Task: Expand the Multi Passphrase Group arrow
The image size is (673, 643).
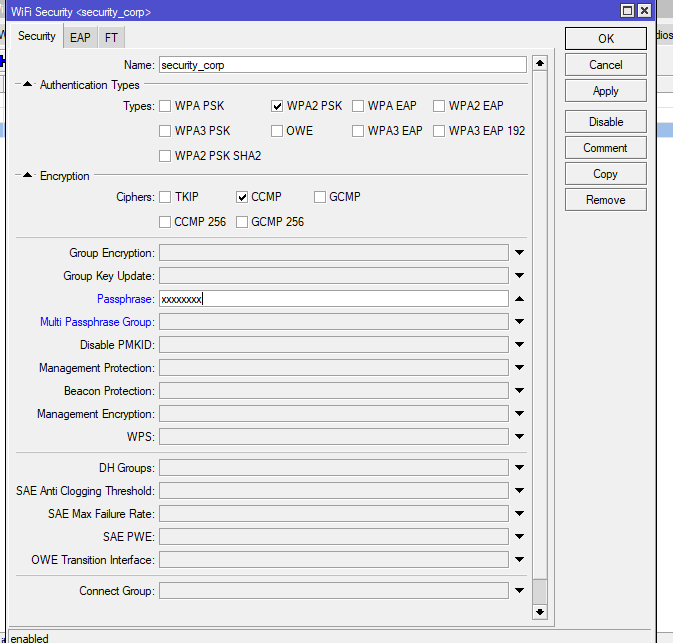Action: [519, 322]
